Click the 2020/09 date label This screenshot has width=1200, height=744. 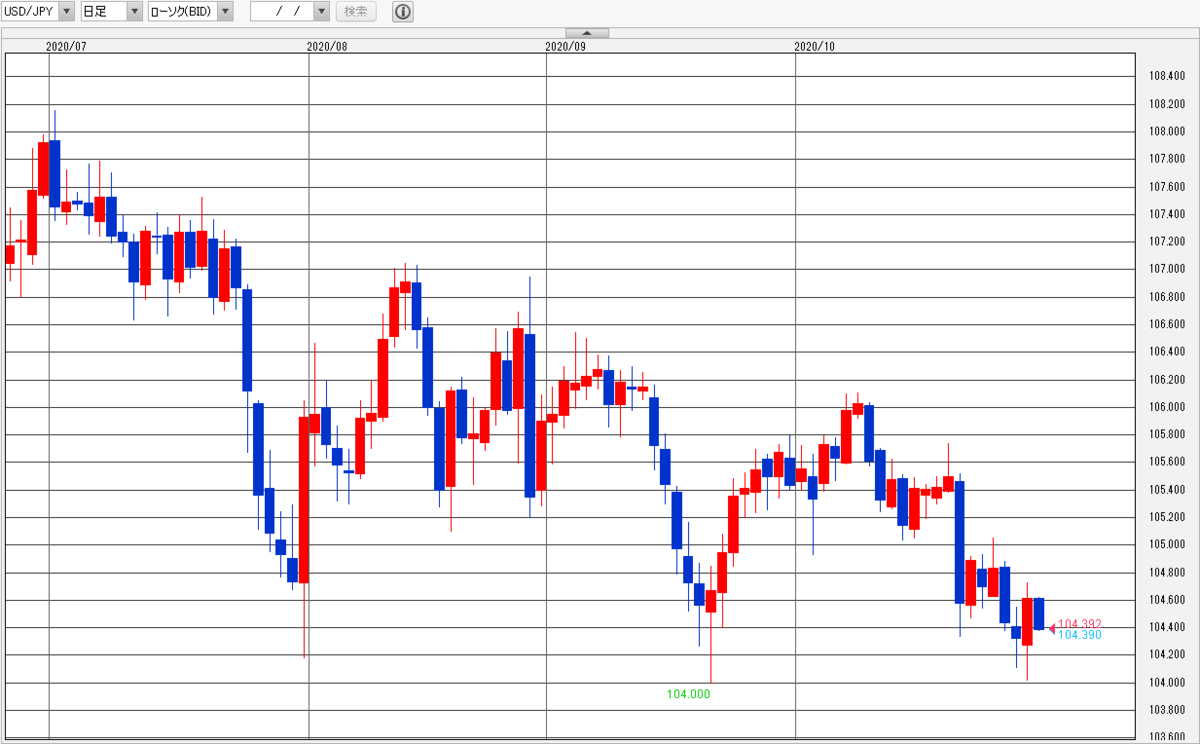[x=565, y=46]
